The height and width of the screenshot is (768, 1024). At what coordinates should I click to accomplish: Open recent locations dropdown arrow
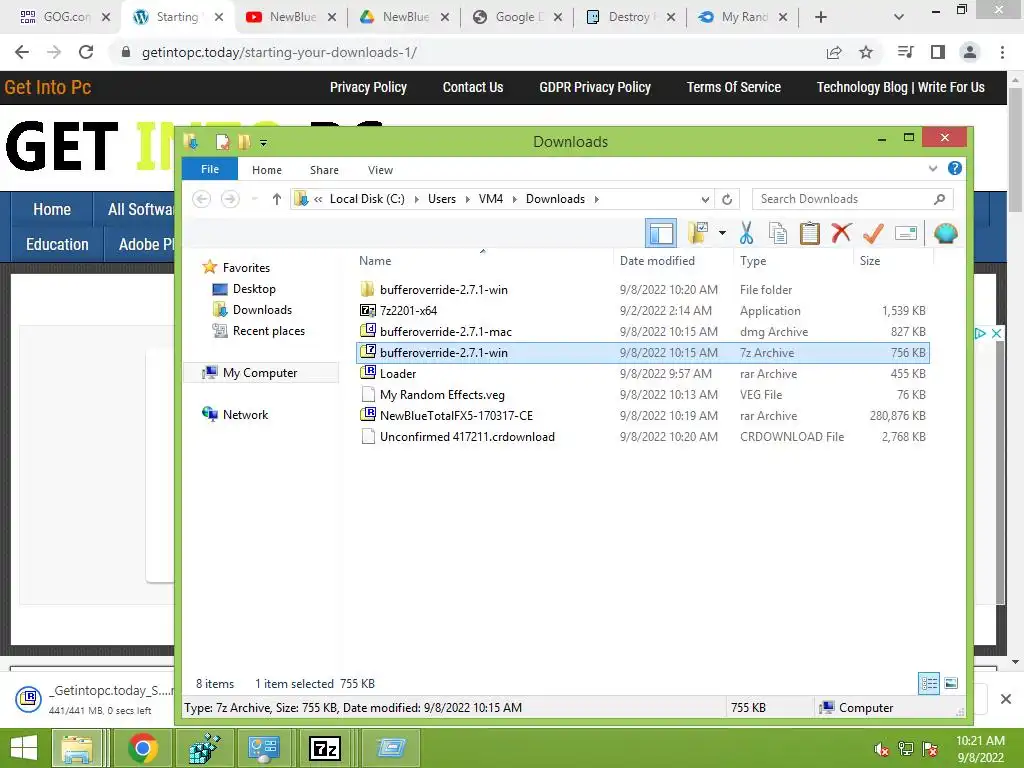pyautogui.click(x=255, y=199)
